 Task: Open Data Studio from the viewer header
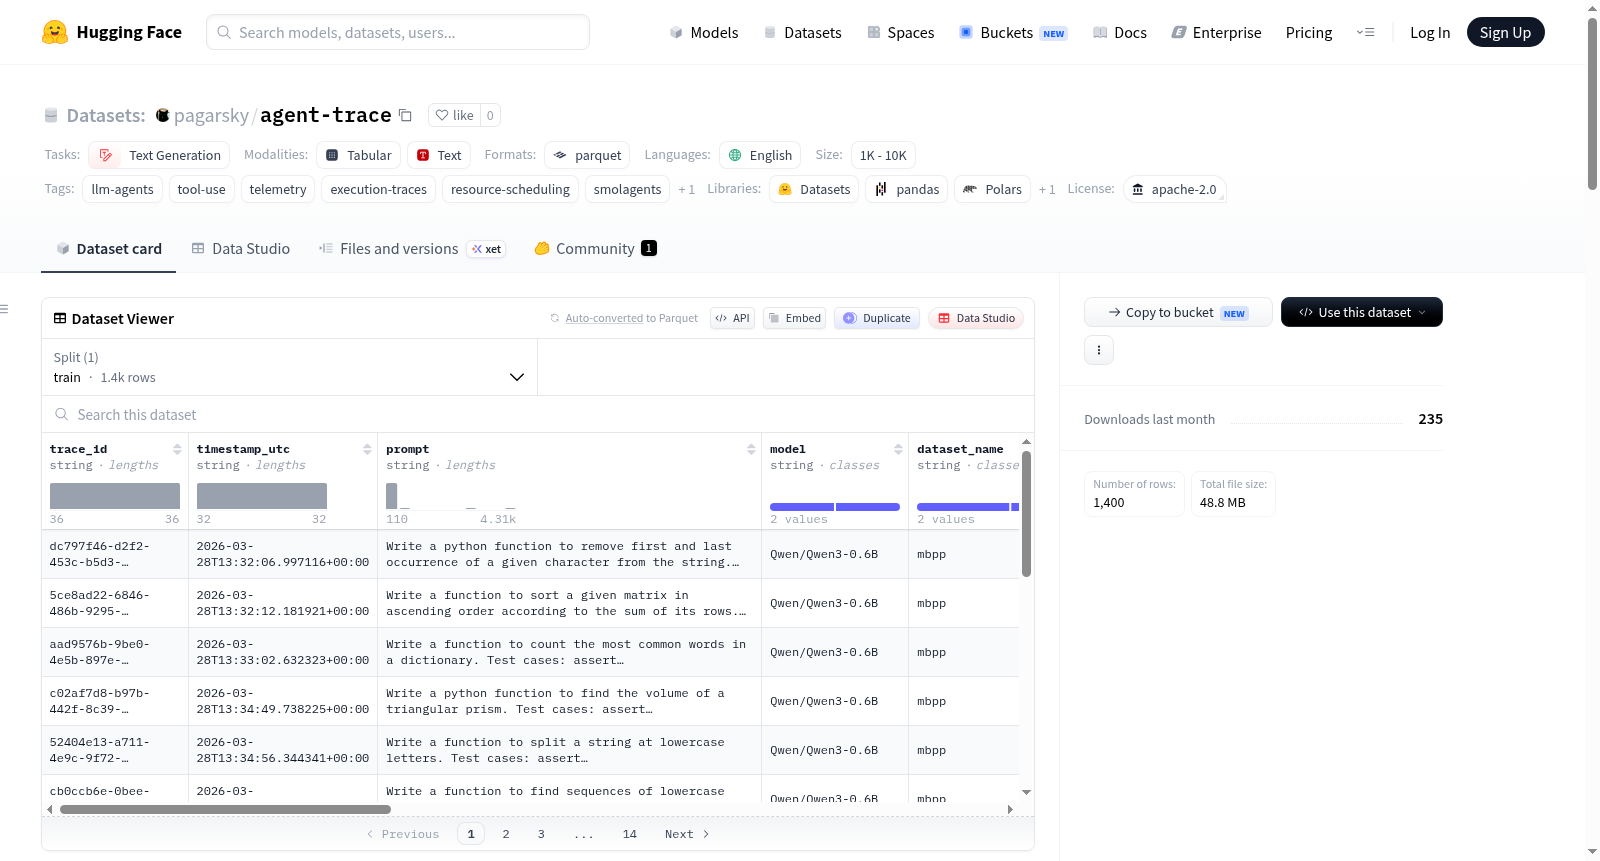point(976,318)
